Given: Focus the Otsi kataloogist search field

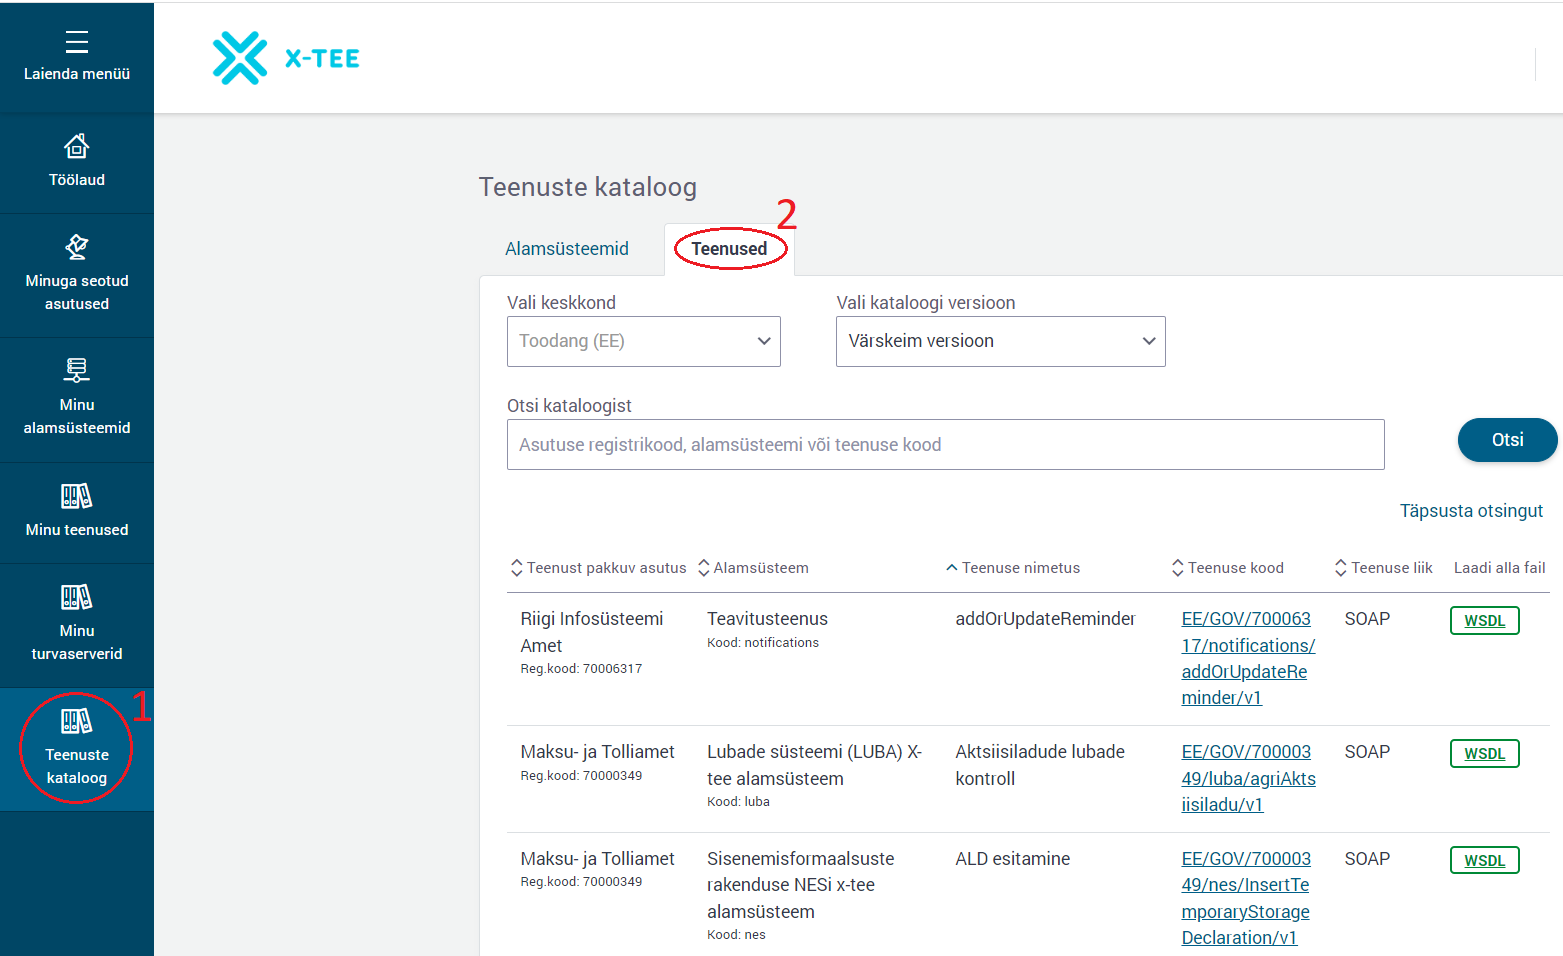Looking at the screenshot, I should [x=945, y=445].
